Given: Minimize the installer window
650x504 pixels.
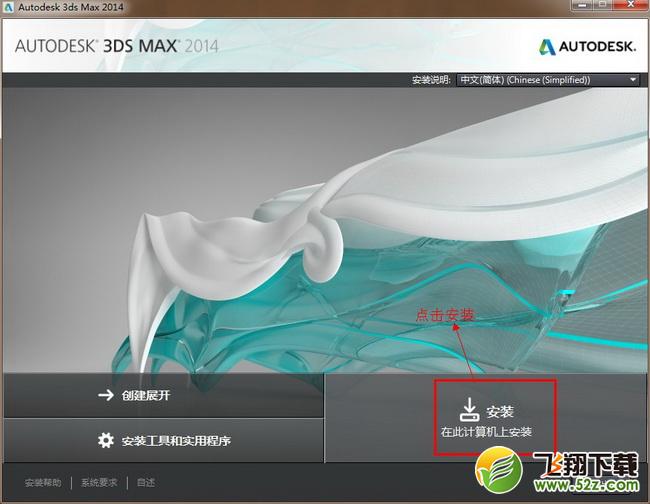Looking at the screenshot, I should click(582, 5).
